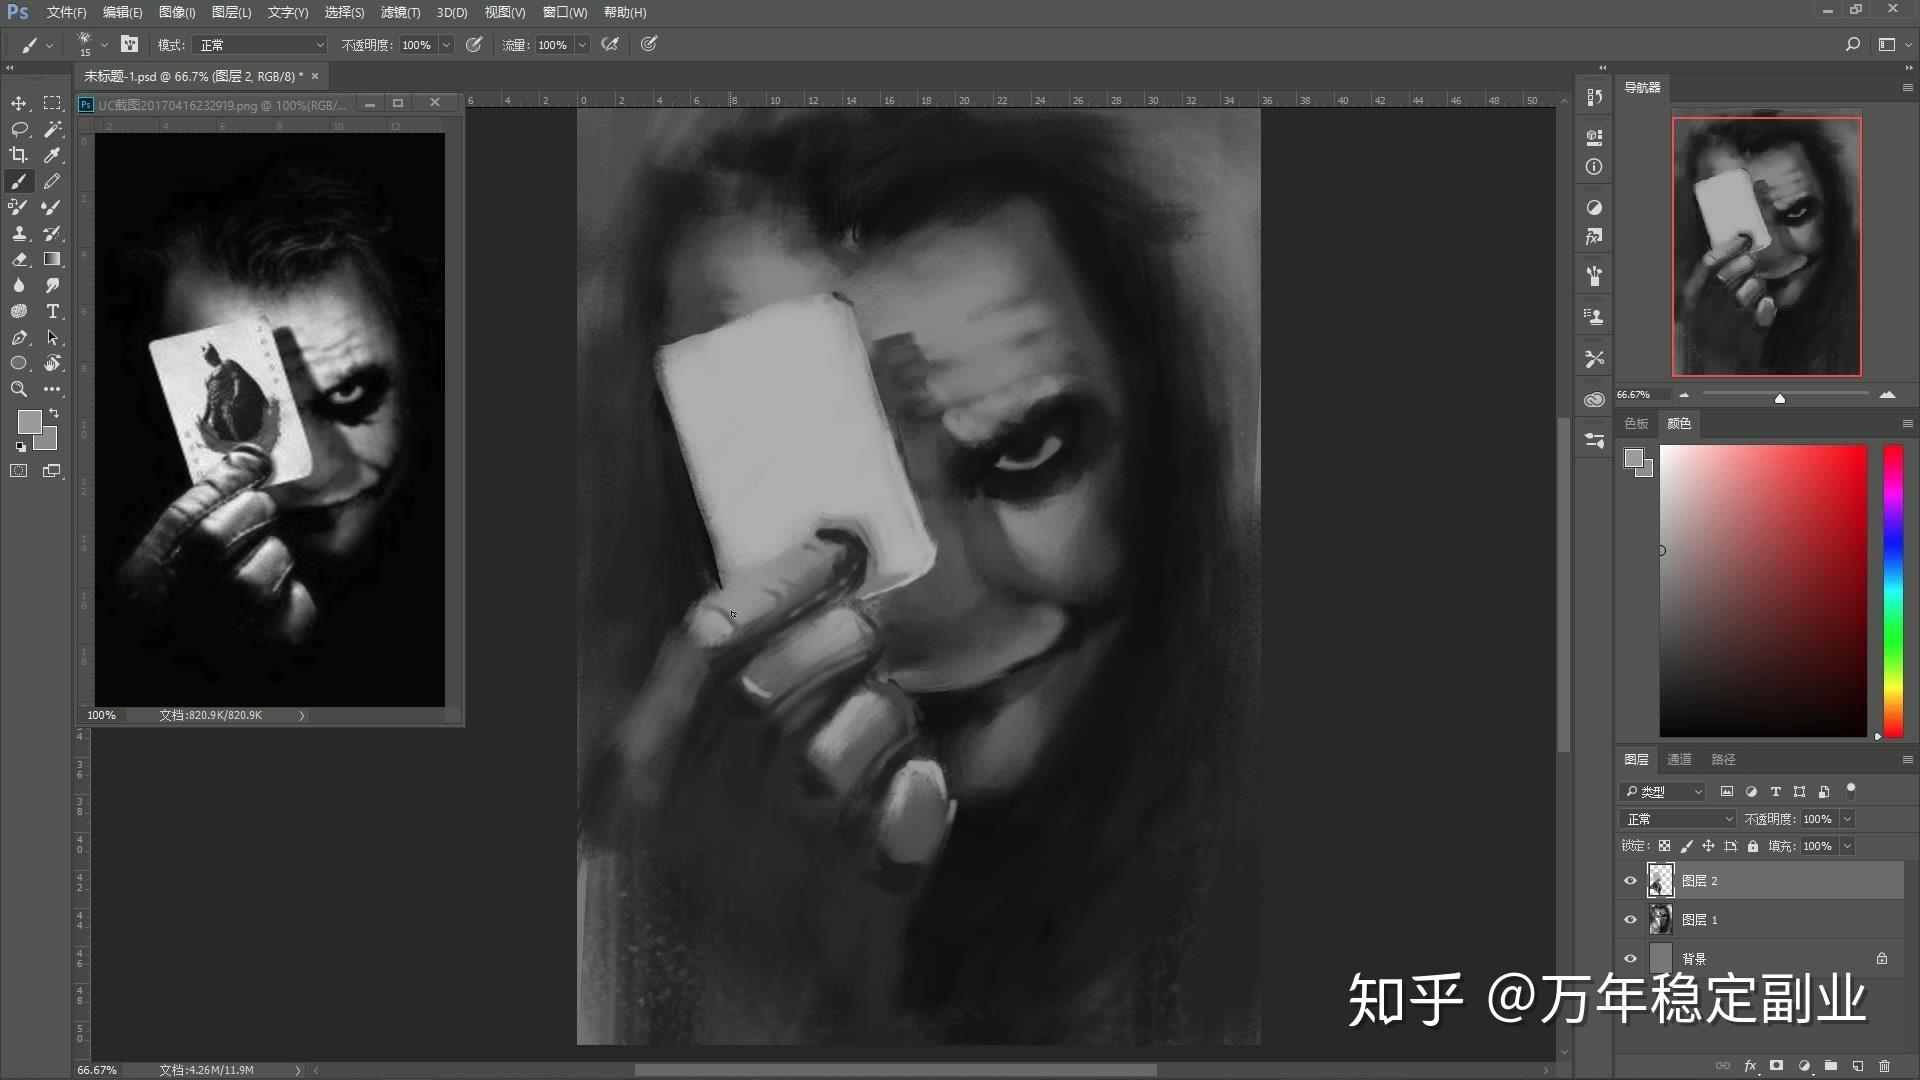Select the Lasso tool

click(19, 129)
